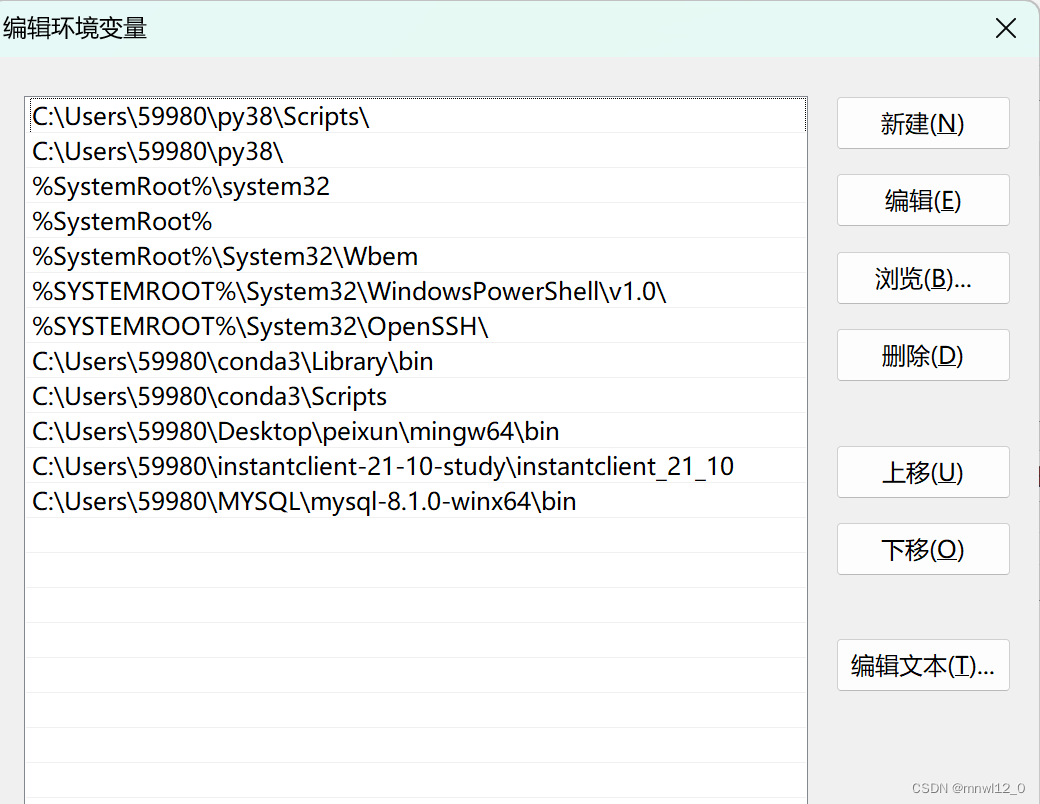
Task: Select the mysql-8.1.0-winx64 bin entry
Action: point(300,501)
